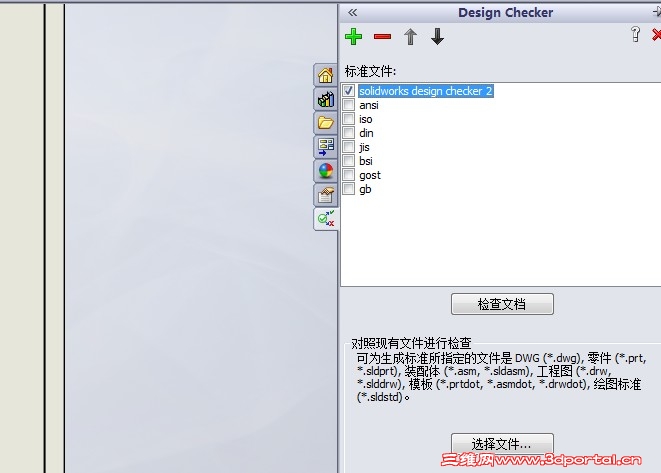The width and height of the screenshot is (661, 473).
Task: Open Design Library tab icon
Action: (x=325, y=99)
